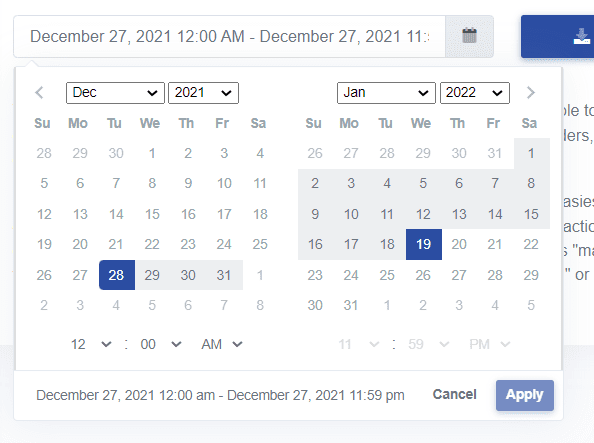This screenshot has height=443, width=594.
Task: Pick January 26 in the right calendar
Action: (423, 275)
